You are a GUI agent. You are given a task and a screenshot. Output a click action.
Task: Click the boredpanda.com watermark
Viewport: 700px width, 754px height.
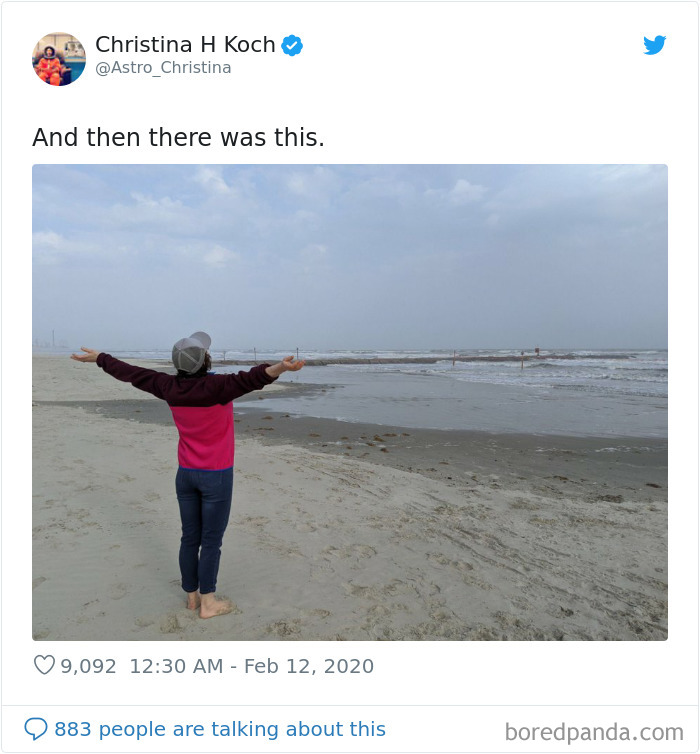click(x=594, y=732)
